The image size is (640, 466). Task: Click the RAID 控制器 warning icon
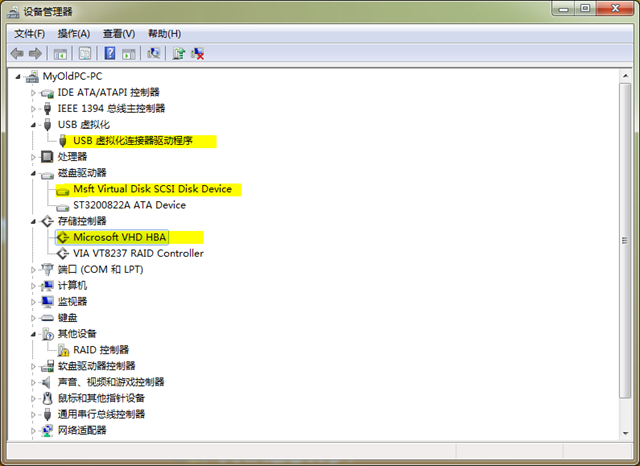[63, 350]
